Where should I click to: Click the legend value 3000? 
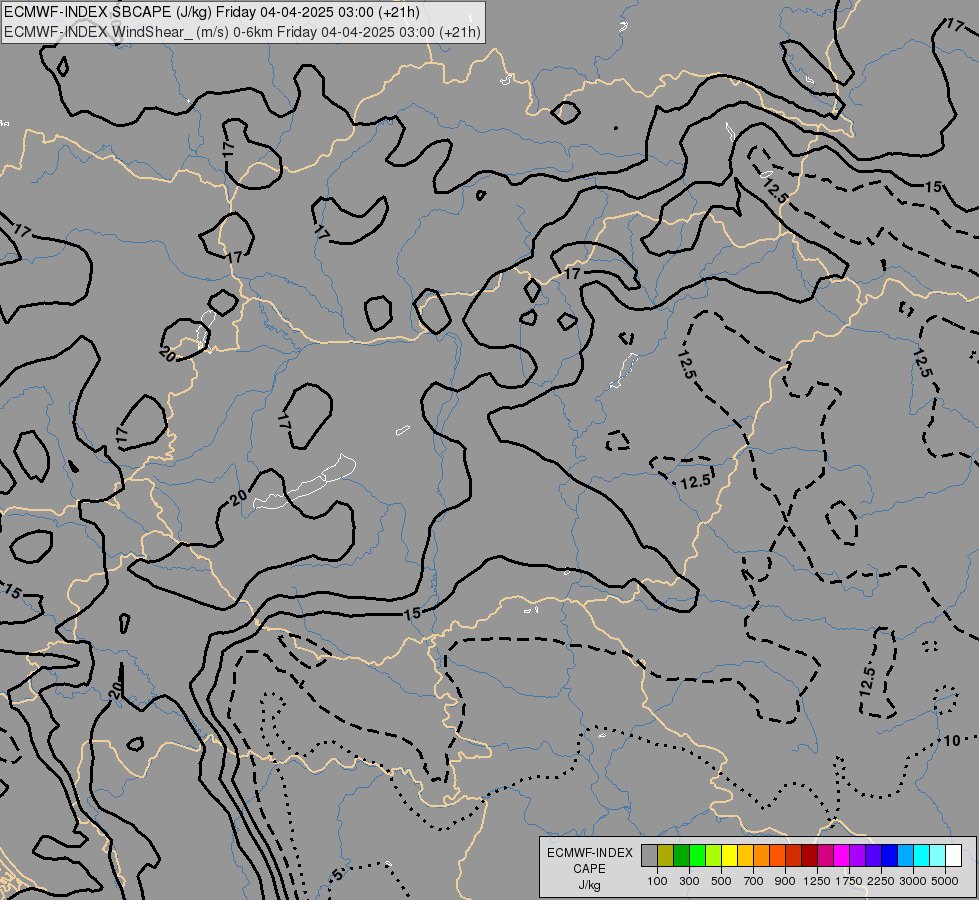(x=913, y=881)
